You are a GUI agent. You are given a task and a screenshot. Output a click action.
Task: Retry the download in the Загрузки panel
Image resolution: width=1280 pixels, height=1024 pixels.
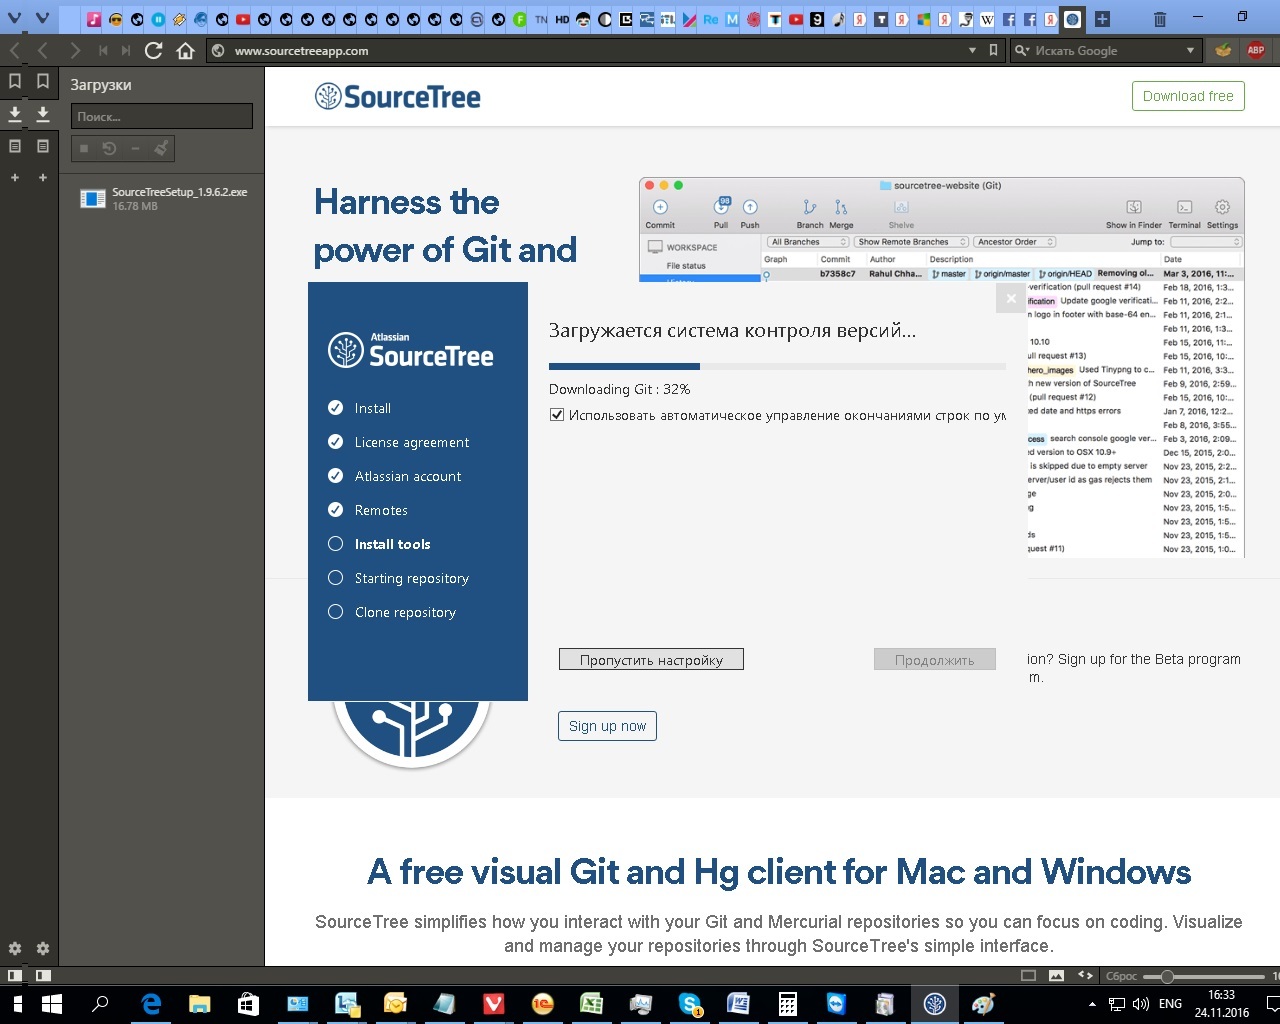click(x=109, y=149)
